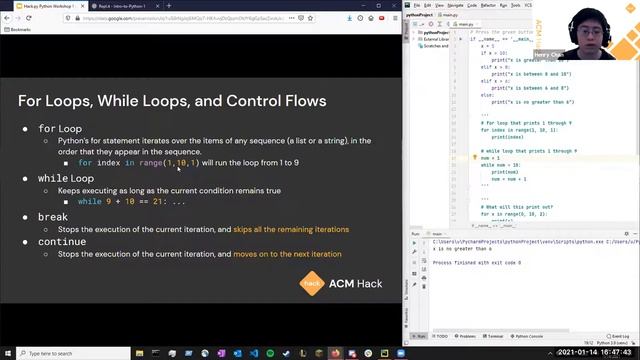The width and height of the screenshot is (640, 360).
Task: Open the TODO tool window
Action: coord(440,336)
